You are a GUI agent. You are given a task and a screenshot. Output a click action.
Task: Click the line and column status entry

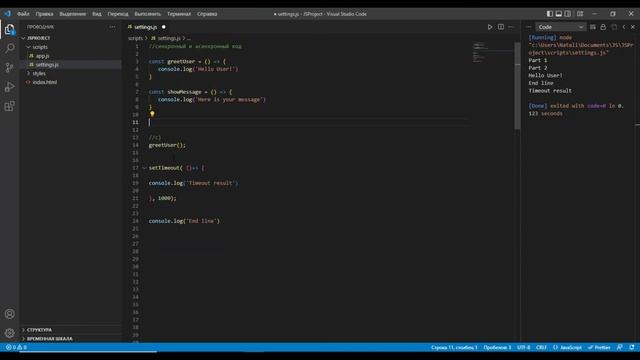pyautogui.click(x=454, y=347)
